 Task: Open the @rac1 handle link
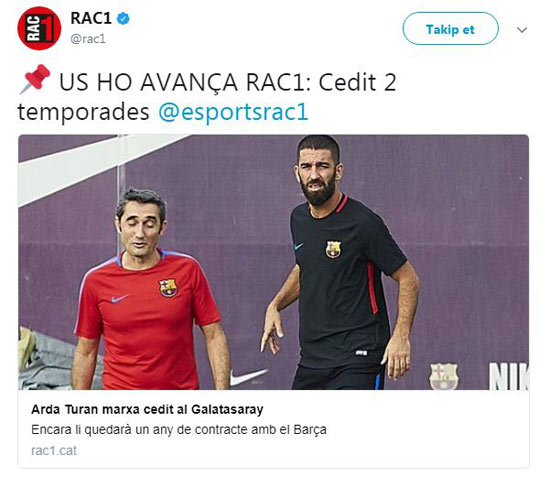coord(88,39)
